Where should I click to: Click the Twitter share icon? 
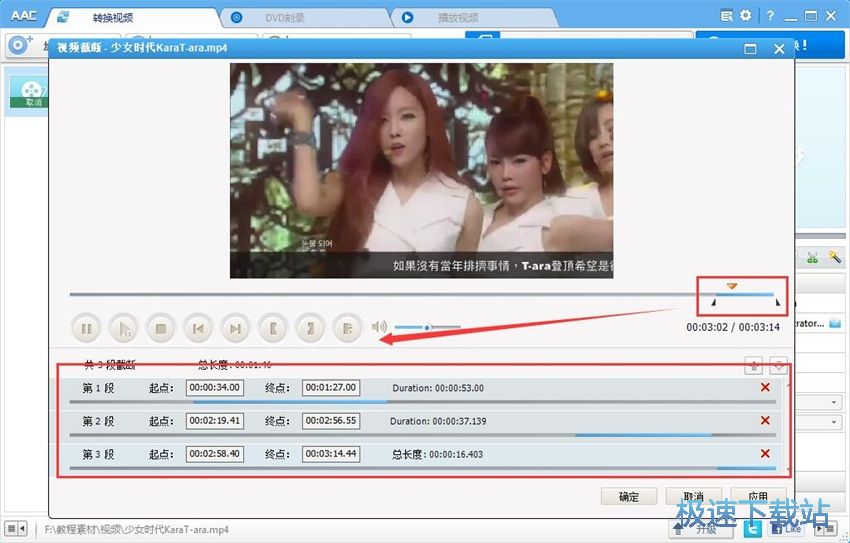click(x=752, y=528)
